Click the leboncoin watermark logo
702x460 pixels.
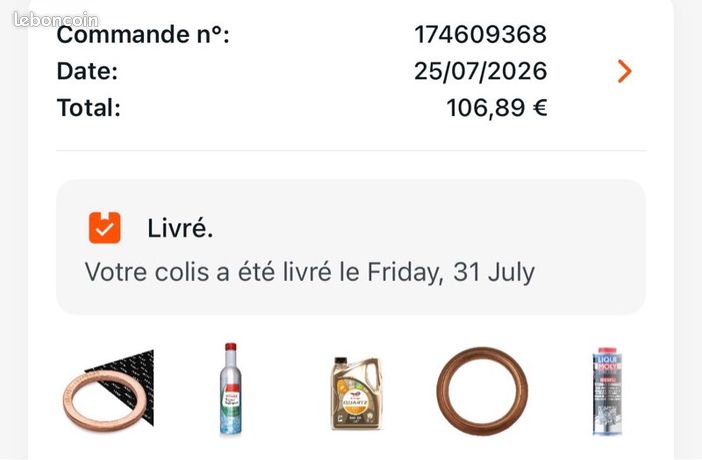click(x=56, y=19)
